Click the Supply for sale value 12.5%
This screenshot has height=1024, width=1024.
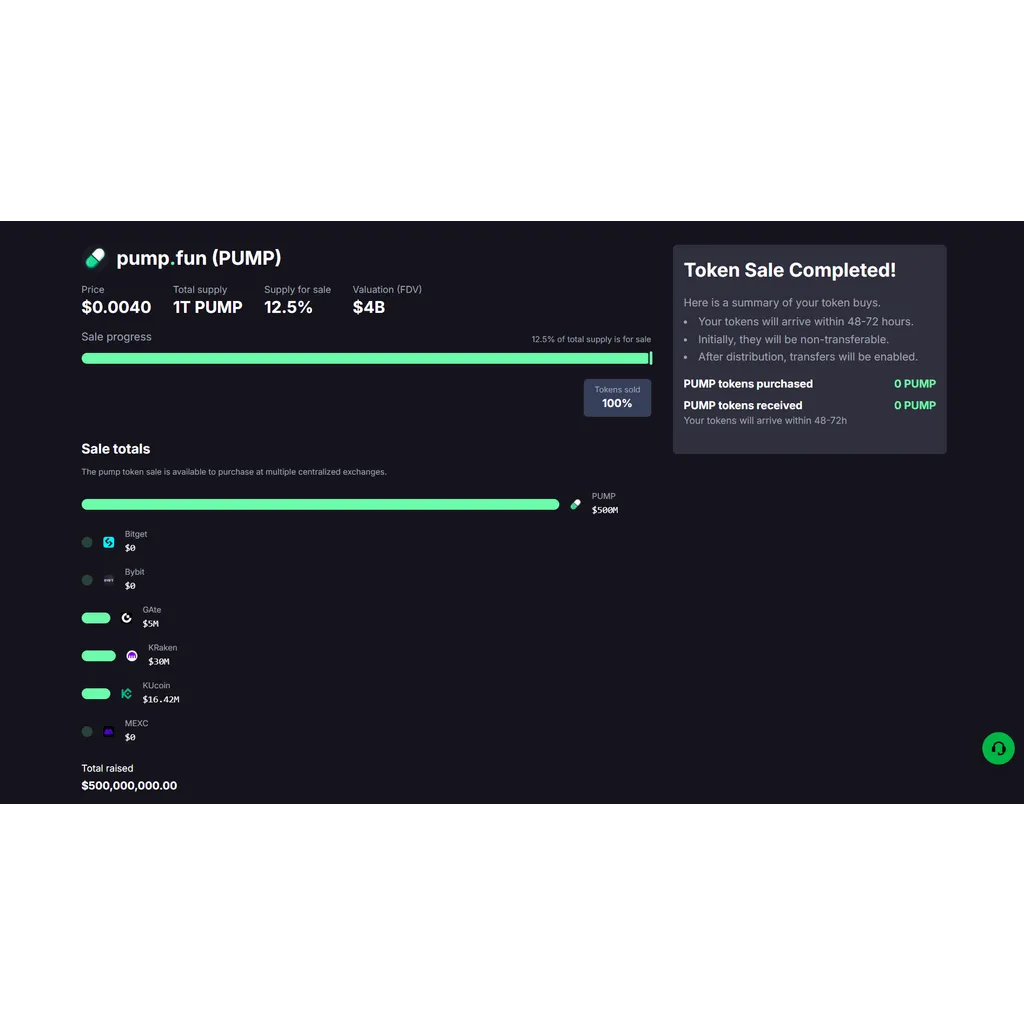pyautogui.click(x=288, y=307)
